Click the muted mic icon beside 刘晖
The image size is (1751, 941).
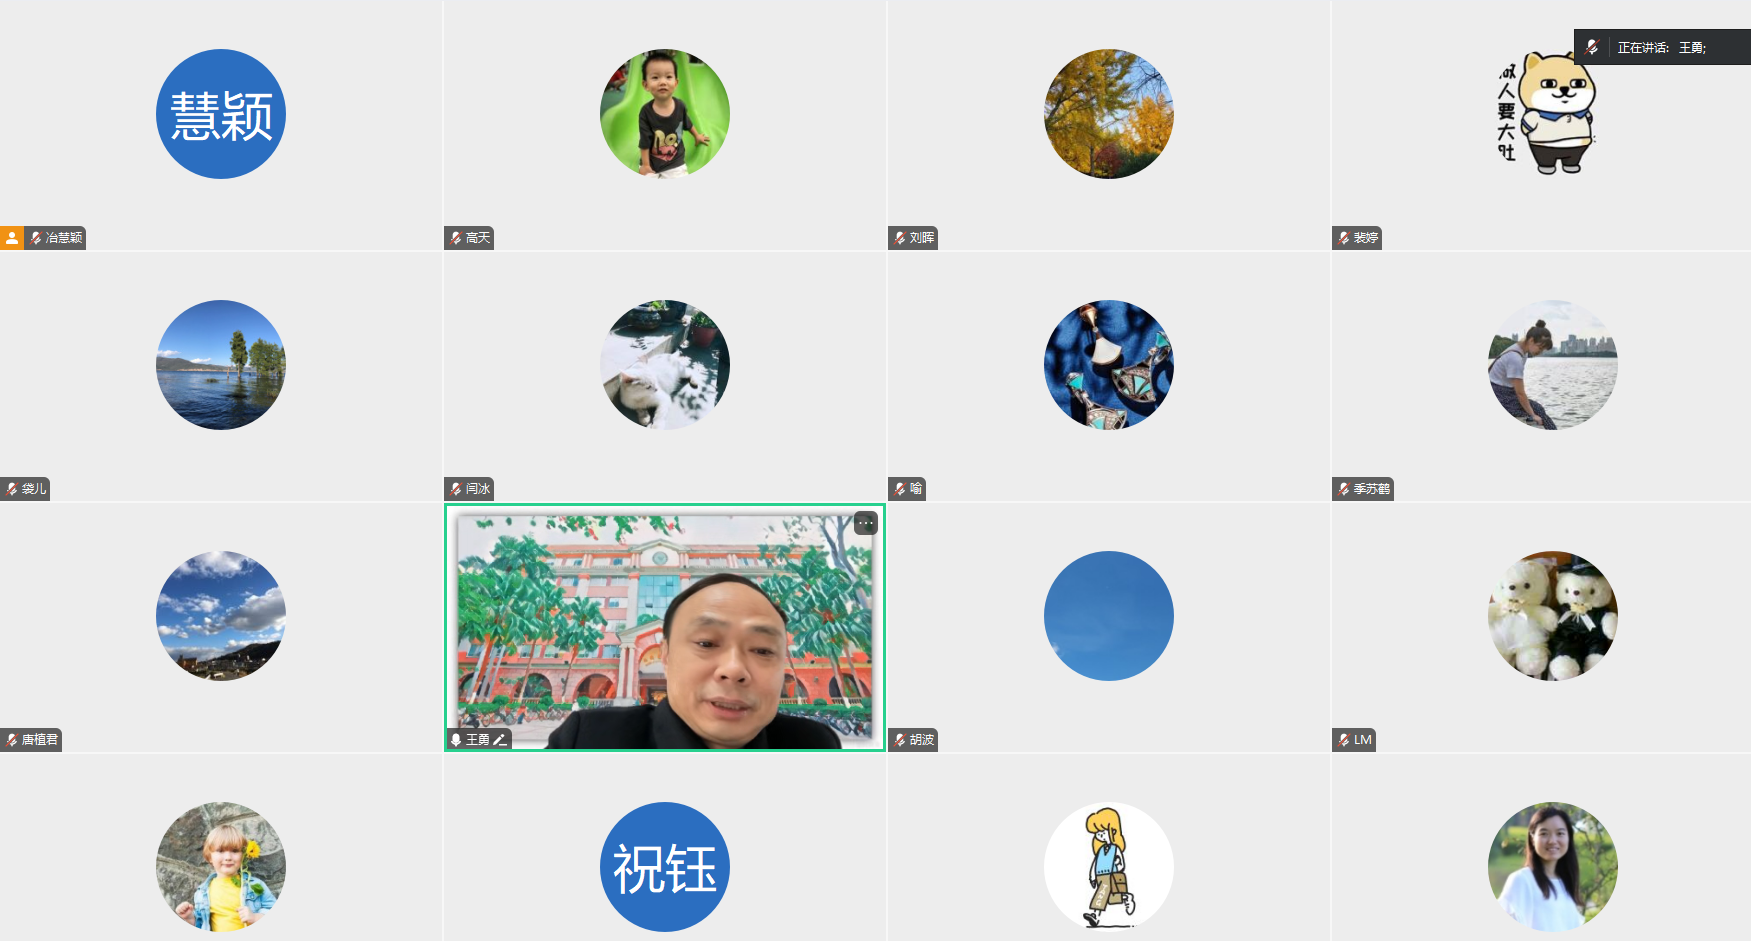click(899, 238)
